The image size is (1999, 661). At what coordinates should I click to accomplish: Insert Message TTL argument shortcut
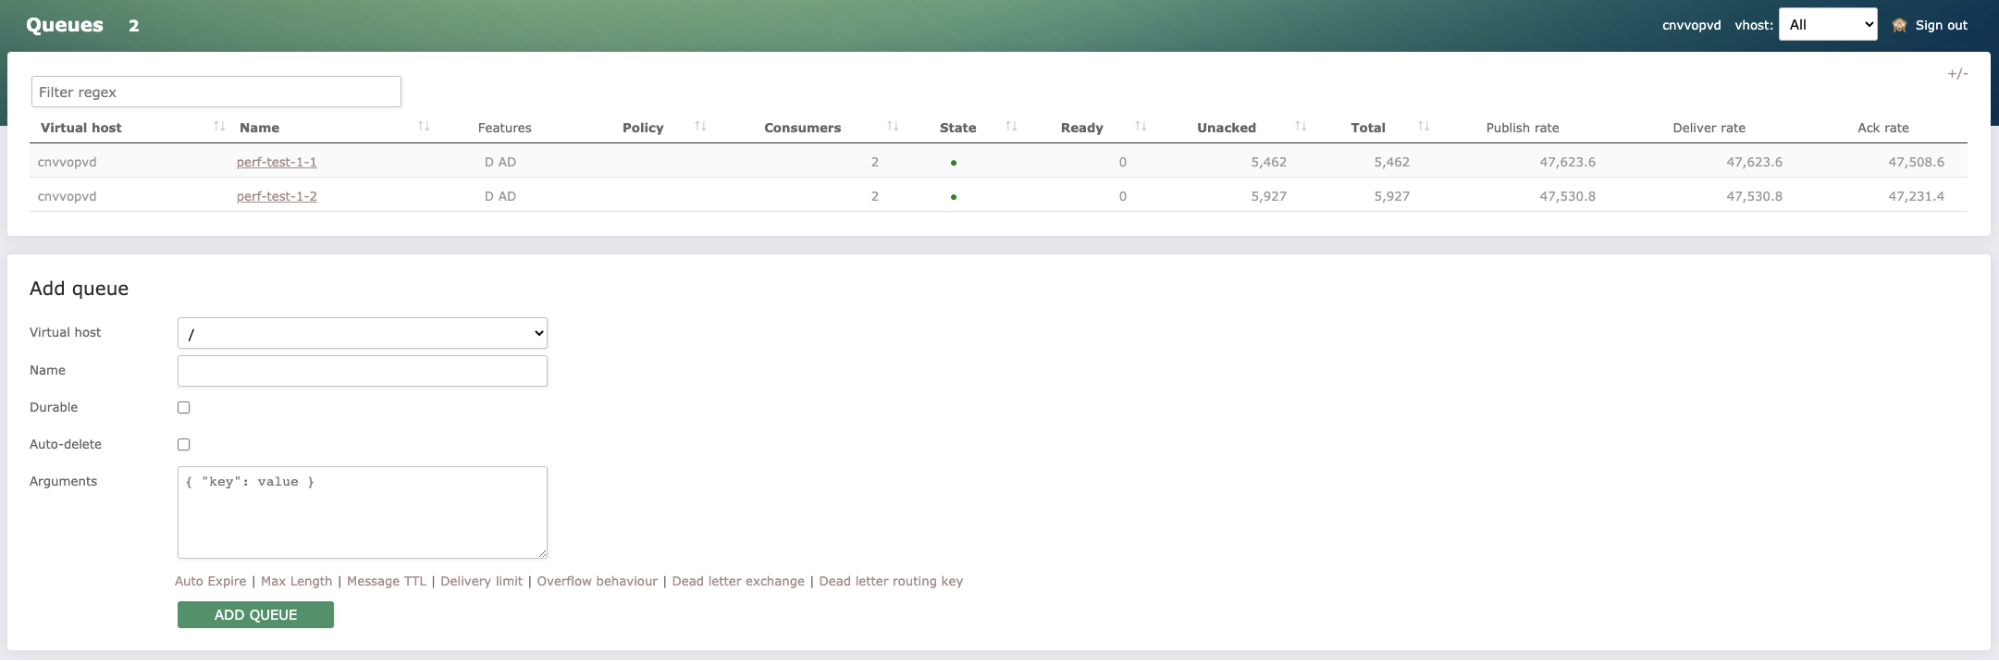[386, 581]
